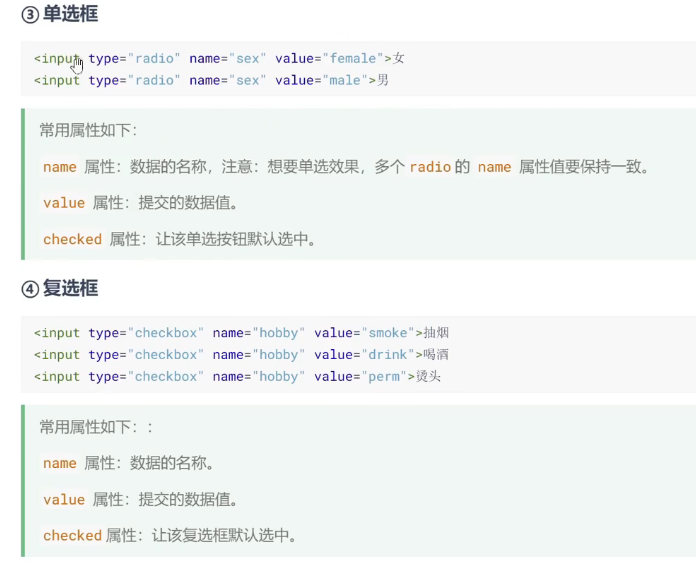Click "sex" in the male radio line
Viewport: 696px width, 562px height.
(x=248, y=80)
